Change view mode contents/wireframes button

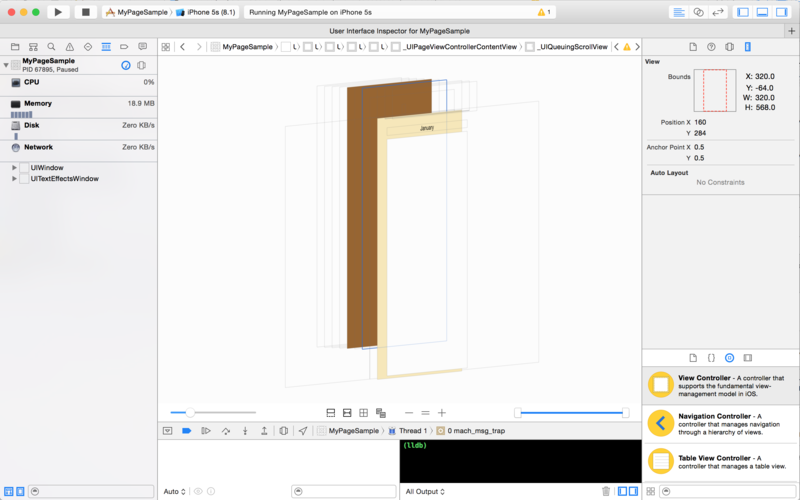tap(381, 413)
